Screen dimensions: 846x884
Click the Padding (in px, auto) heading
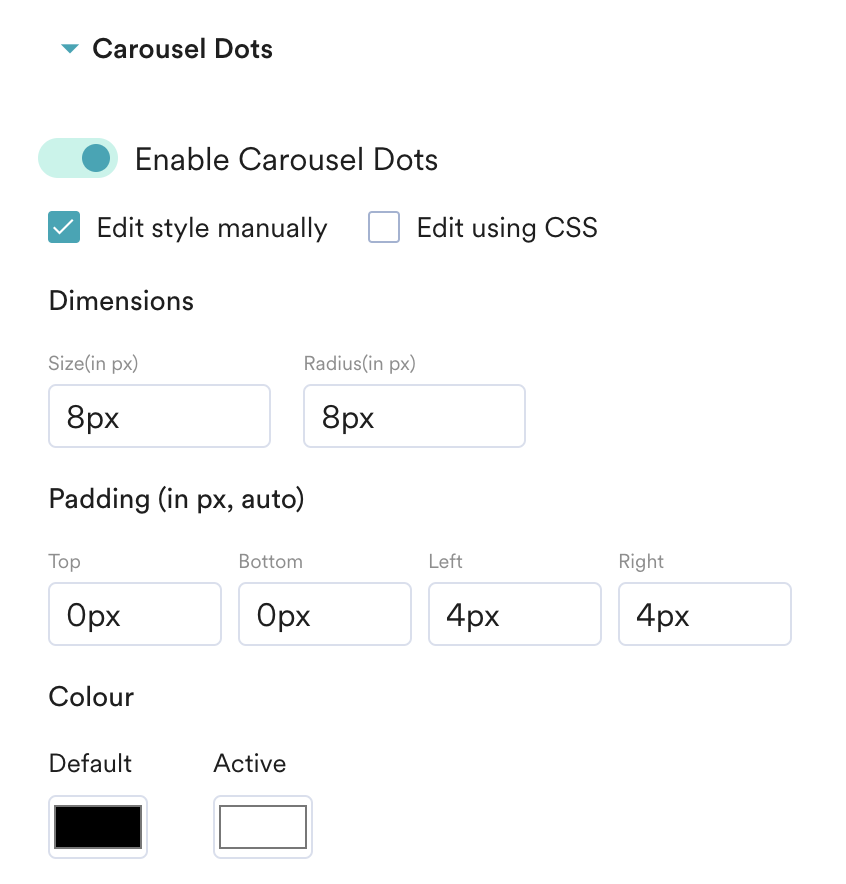(x=176, y=498)
